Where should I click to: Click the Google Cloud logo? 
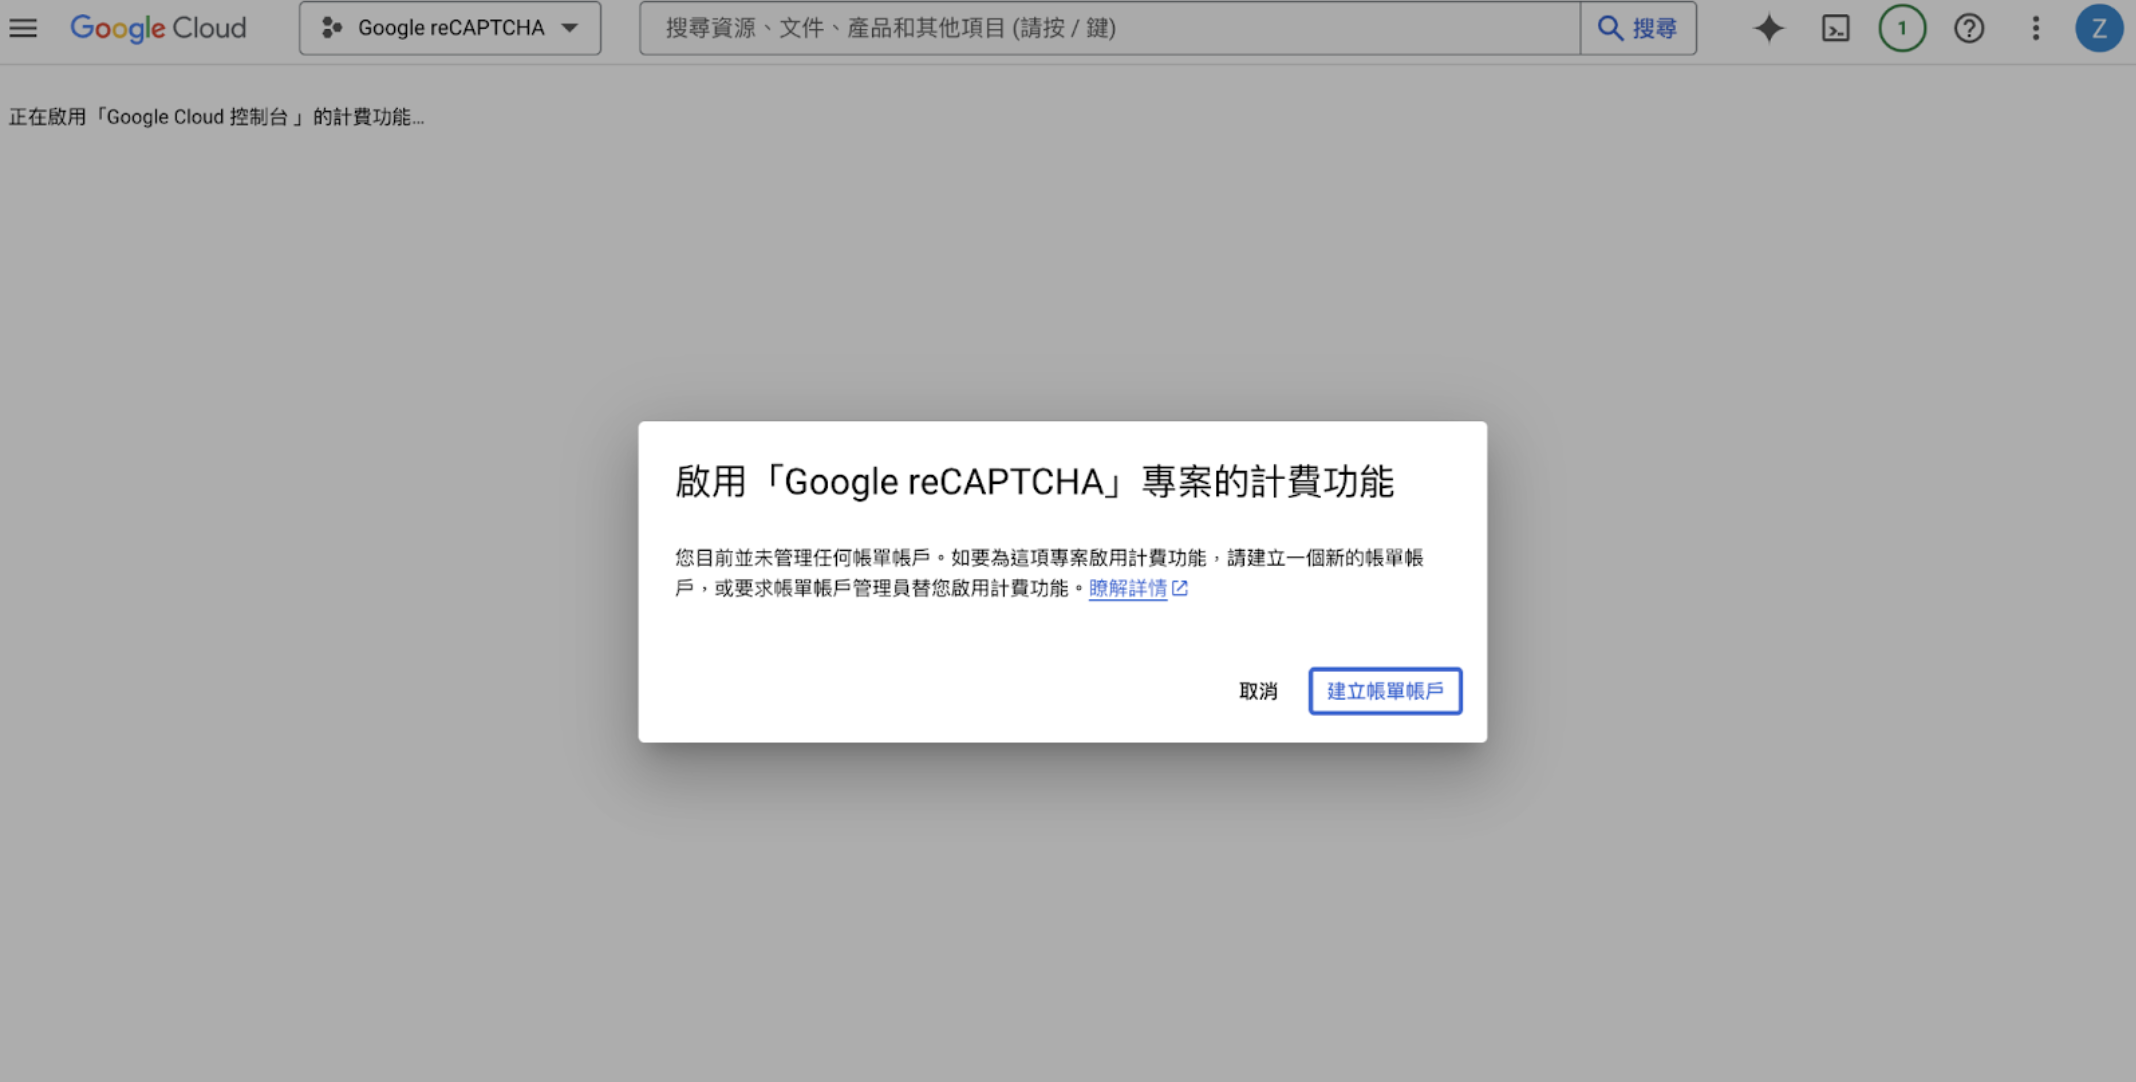point(158,28)
